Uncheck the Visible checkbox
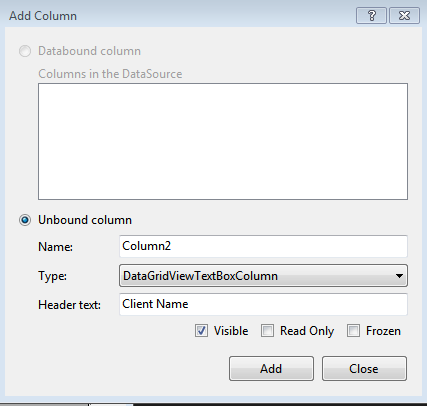 click(201, 331)
